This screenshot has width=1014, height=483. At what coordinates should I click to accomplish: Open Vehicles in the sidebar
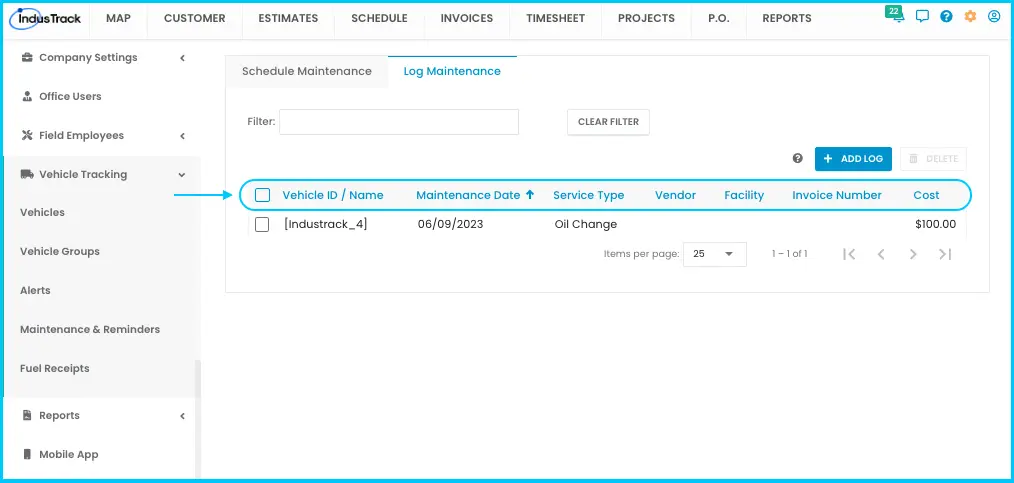(42, 212)
